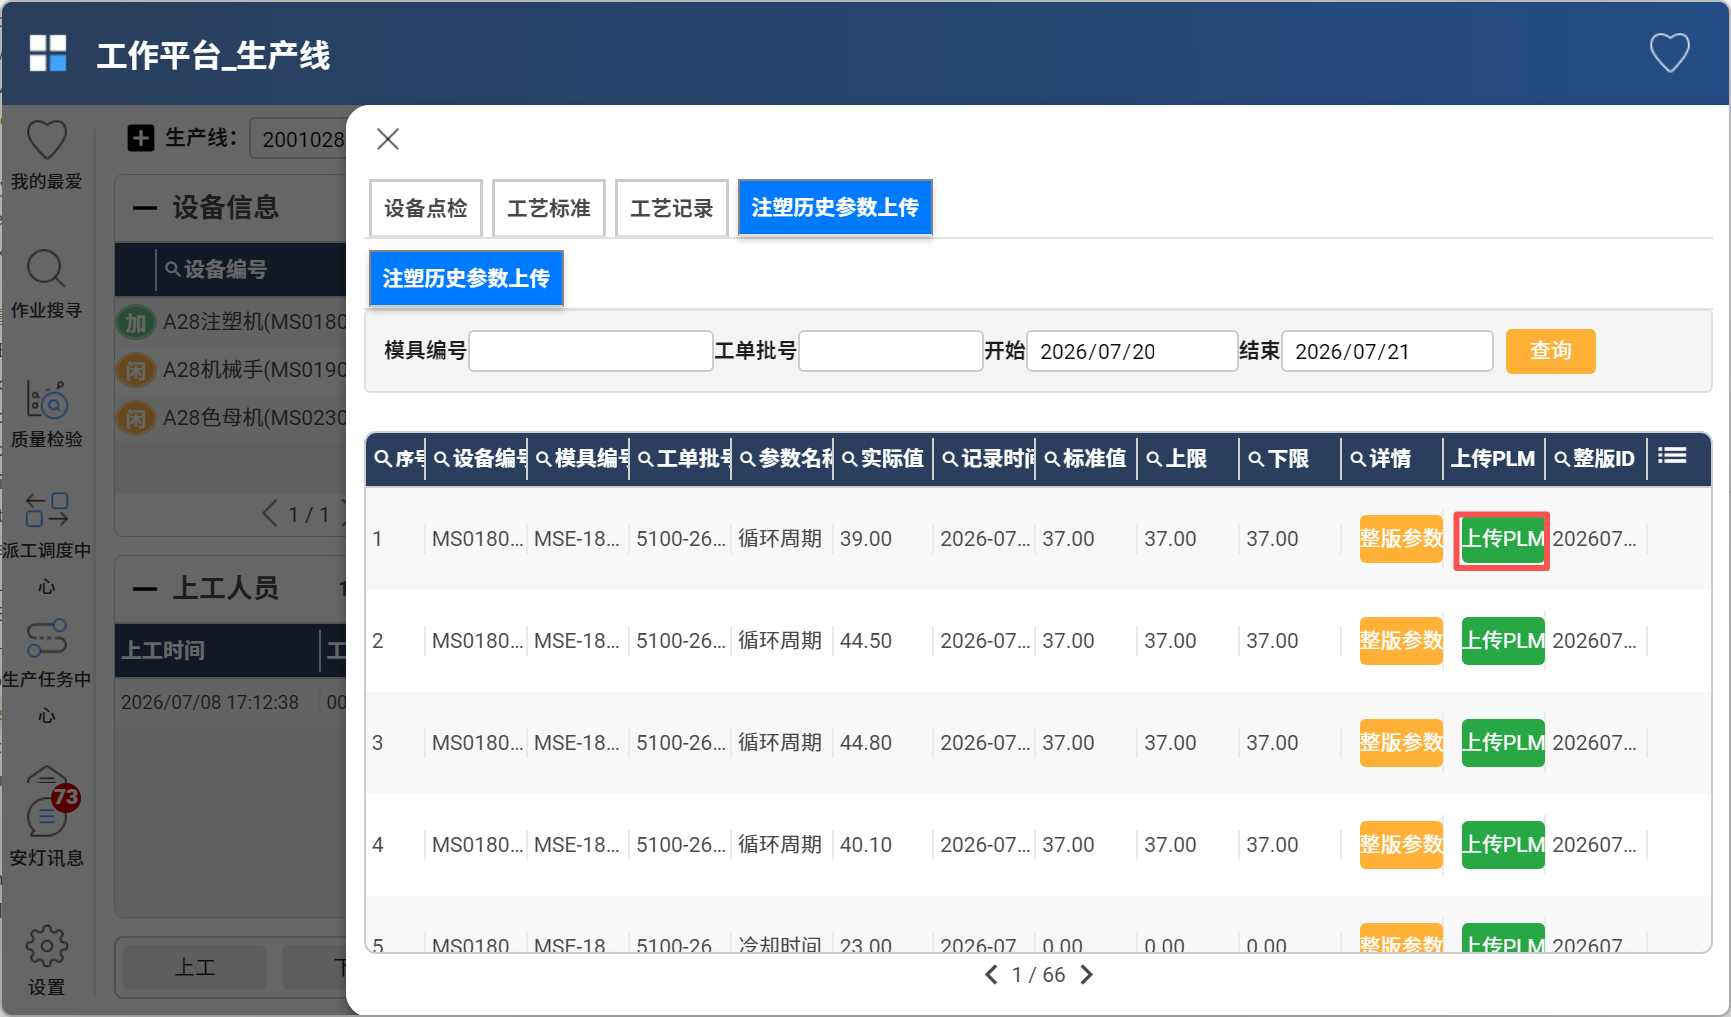Screen dimensions: 1731x1017
Task: Go to next page of 66
Action: coord(1087,975)
